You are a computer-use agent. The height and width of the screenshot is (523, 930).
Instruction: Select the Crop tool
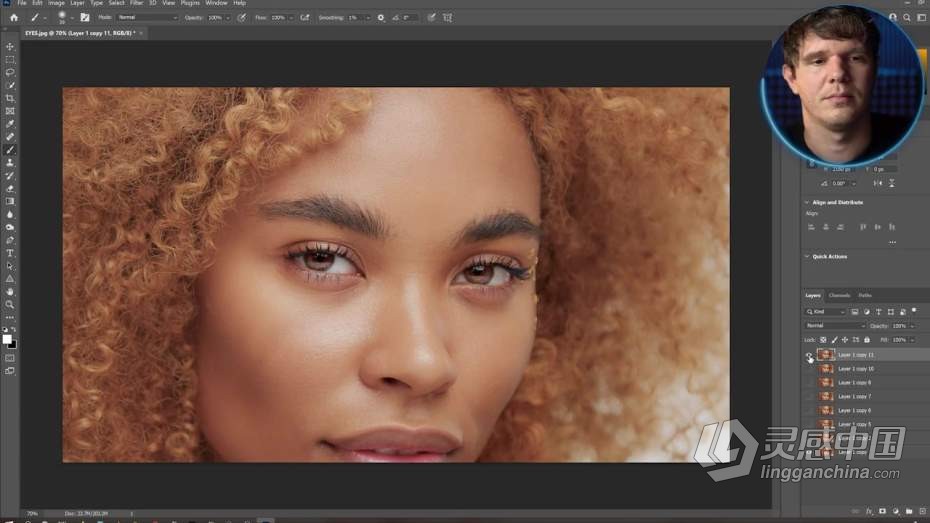point(10,98)
